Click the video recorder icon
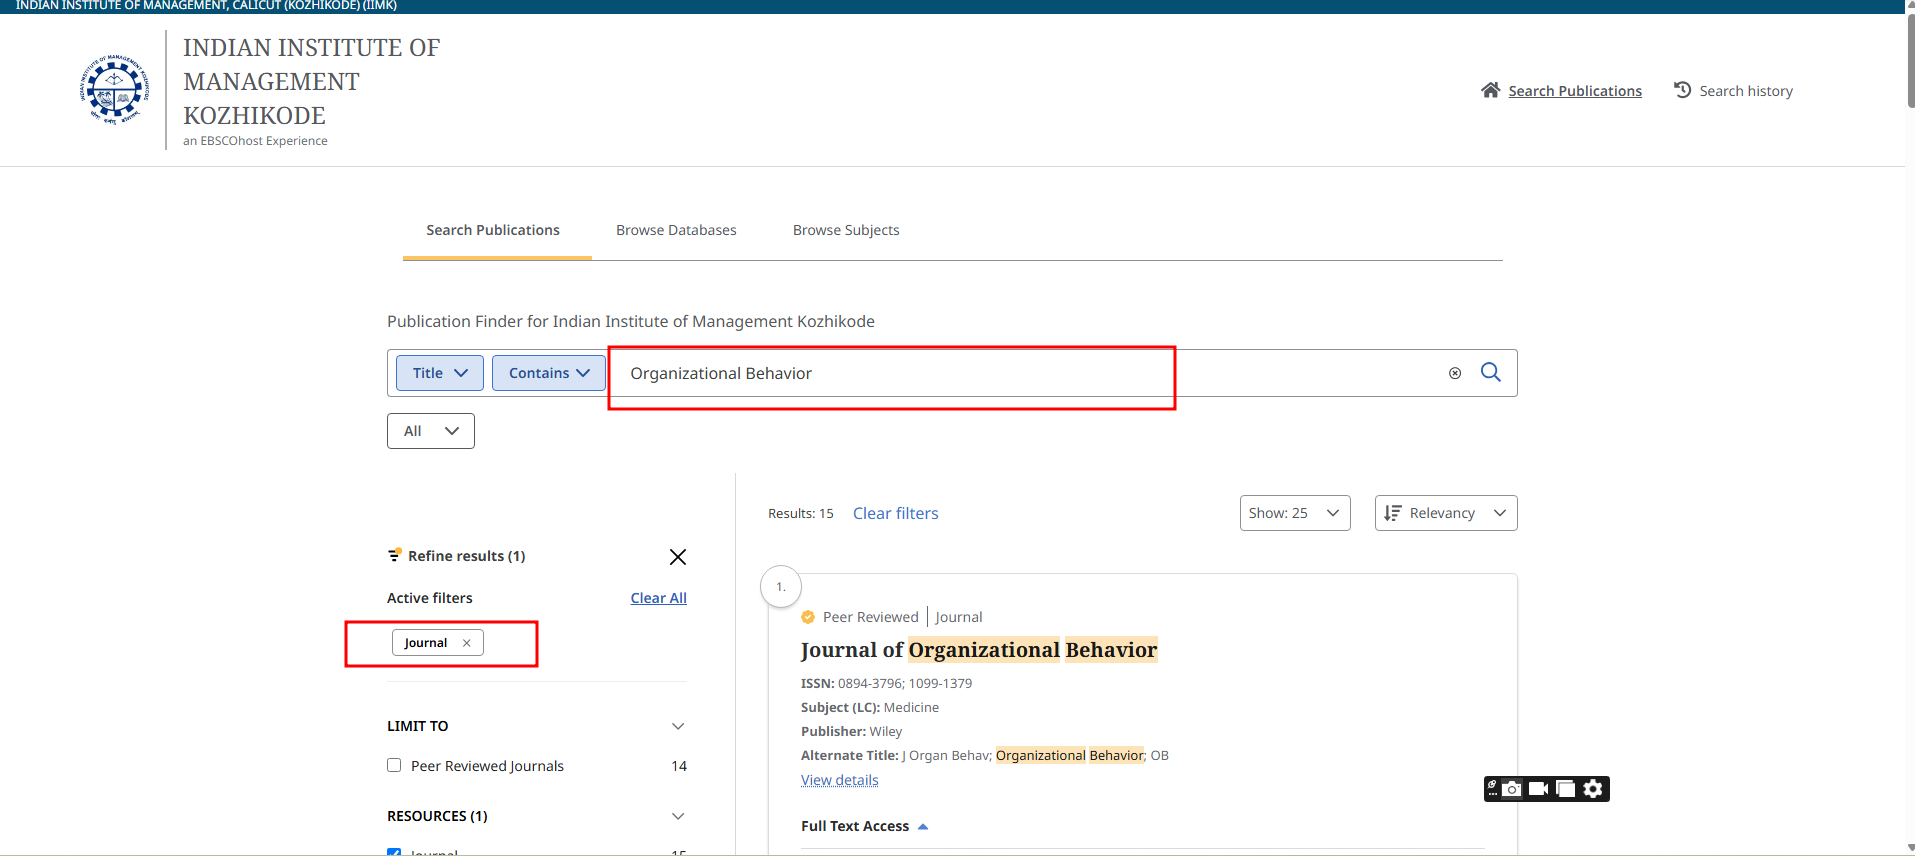 click(1539, 789)
